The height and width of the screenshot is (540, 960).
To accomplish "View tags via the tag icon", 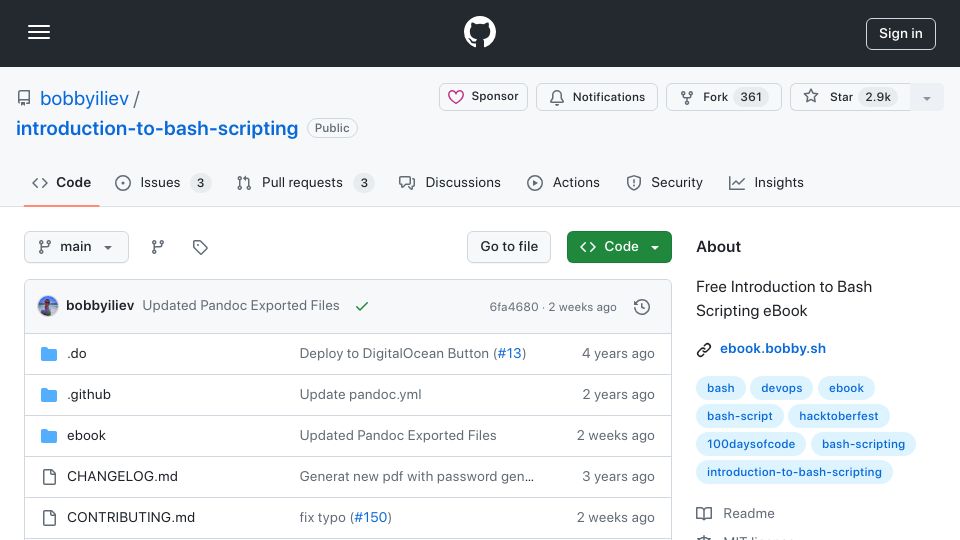I will [x=200, y=247].
